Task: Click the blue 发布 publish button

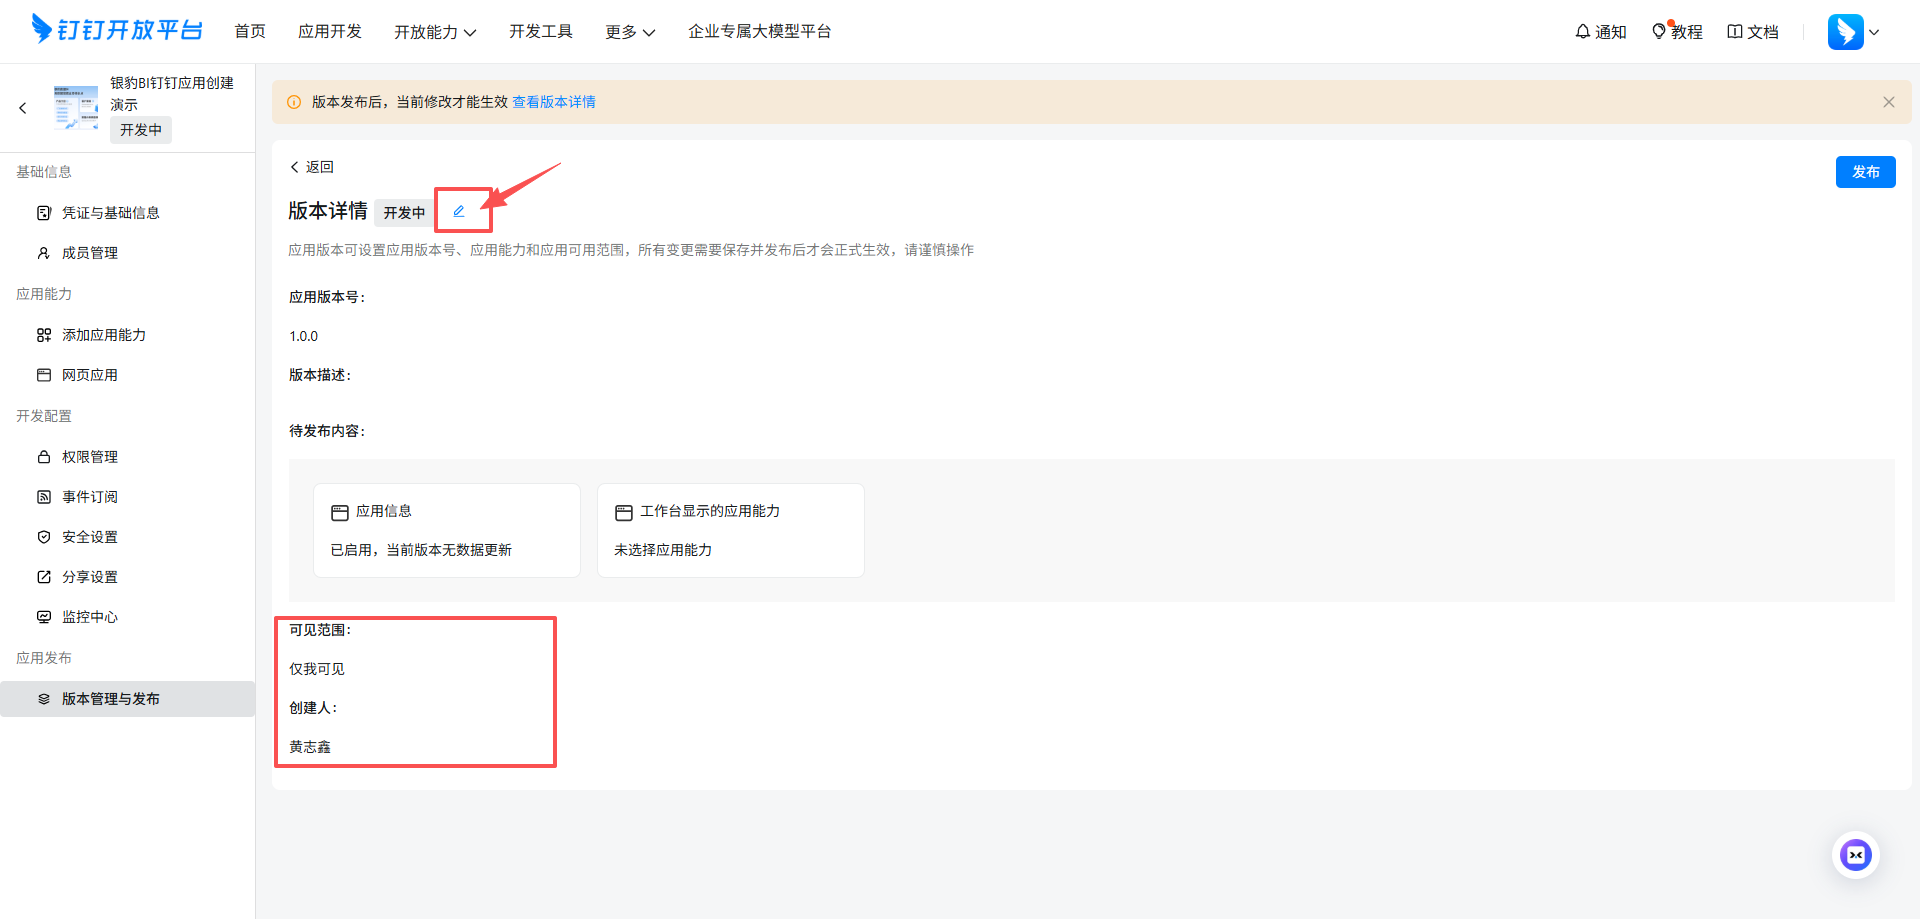Action: (x=1865, y=171)
